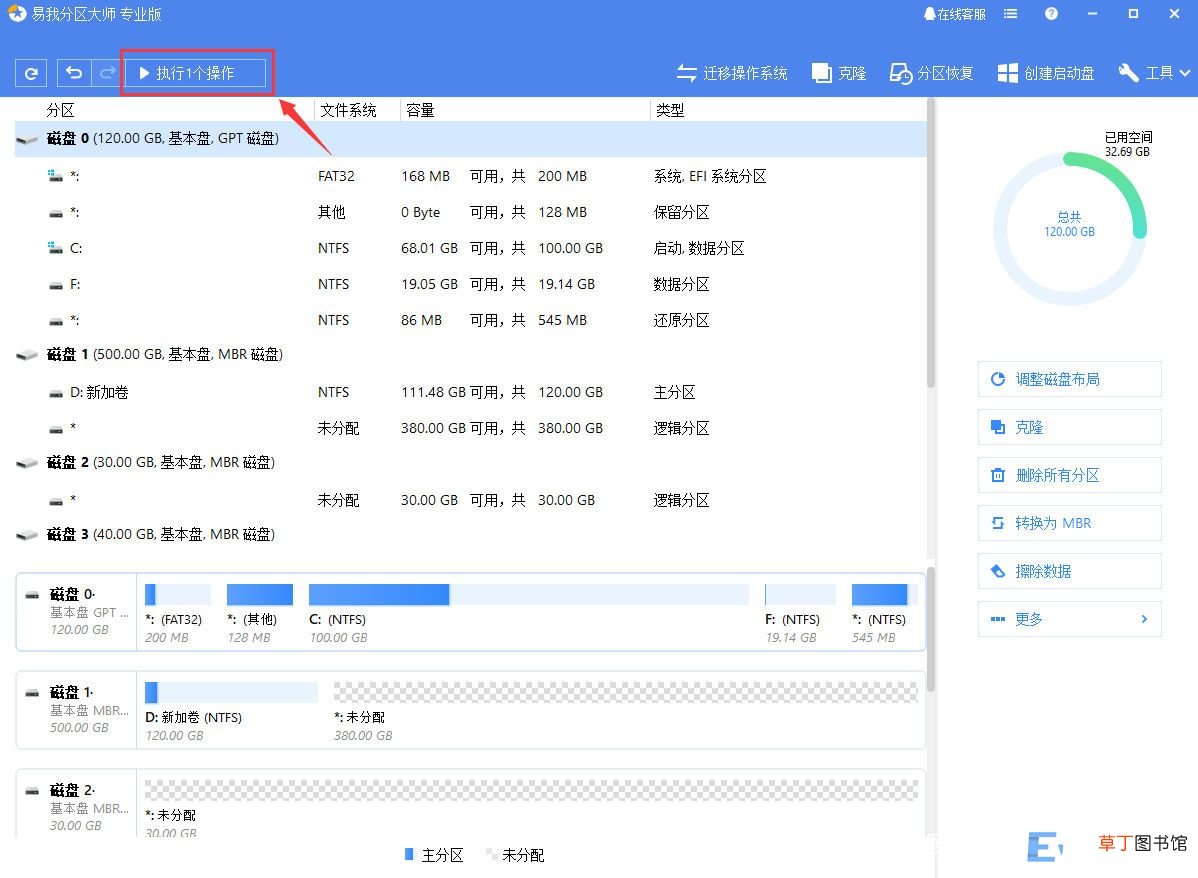Click the refresh icon in the toolbar
The image size is (1198, 878).
point(31,73)
